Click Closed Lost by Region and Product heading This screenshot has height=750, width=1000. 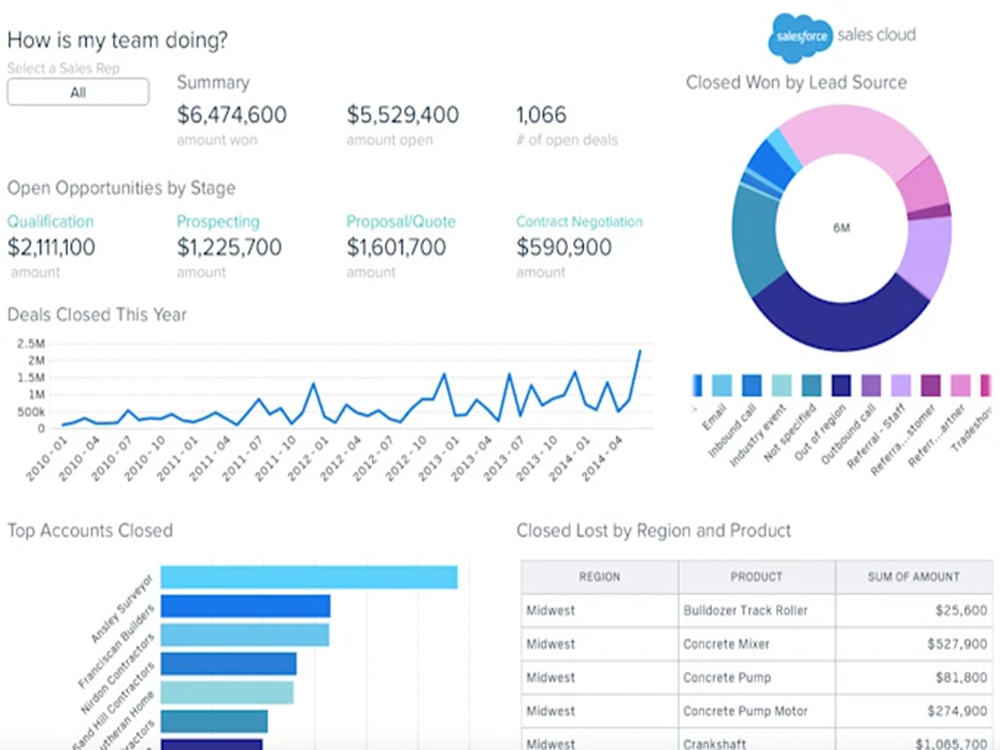(x=654, y=531)
